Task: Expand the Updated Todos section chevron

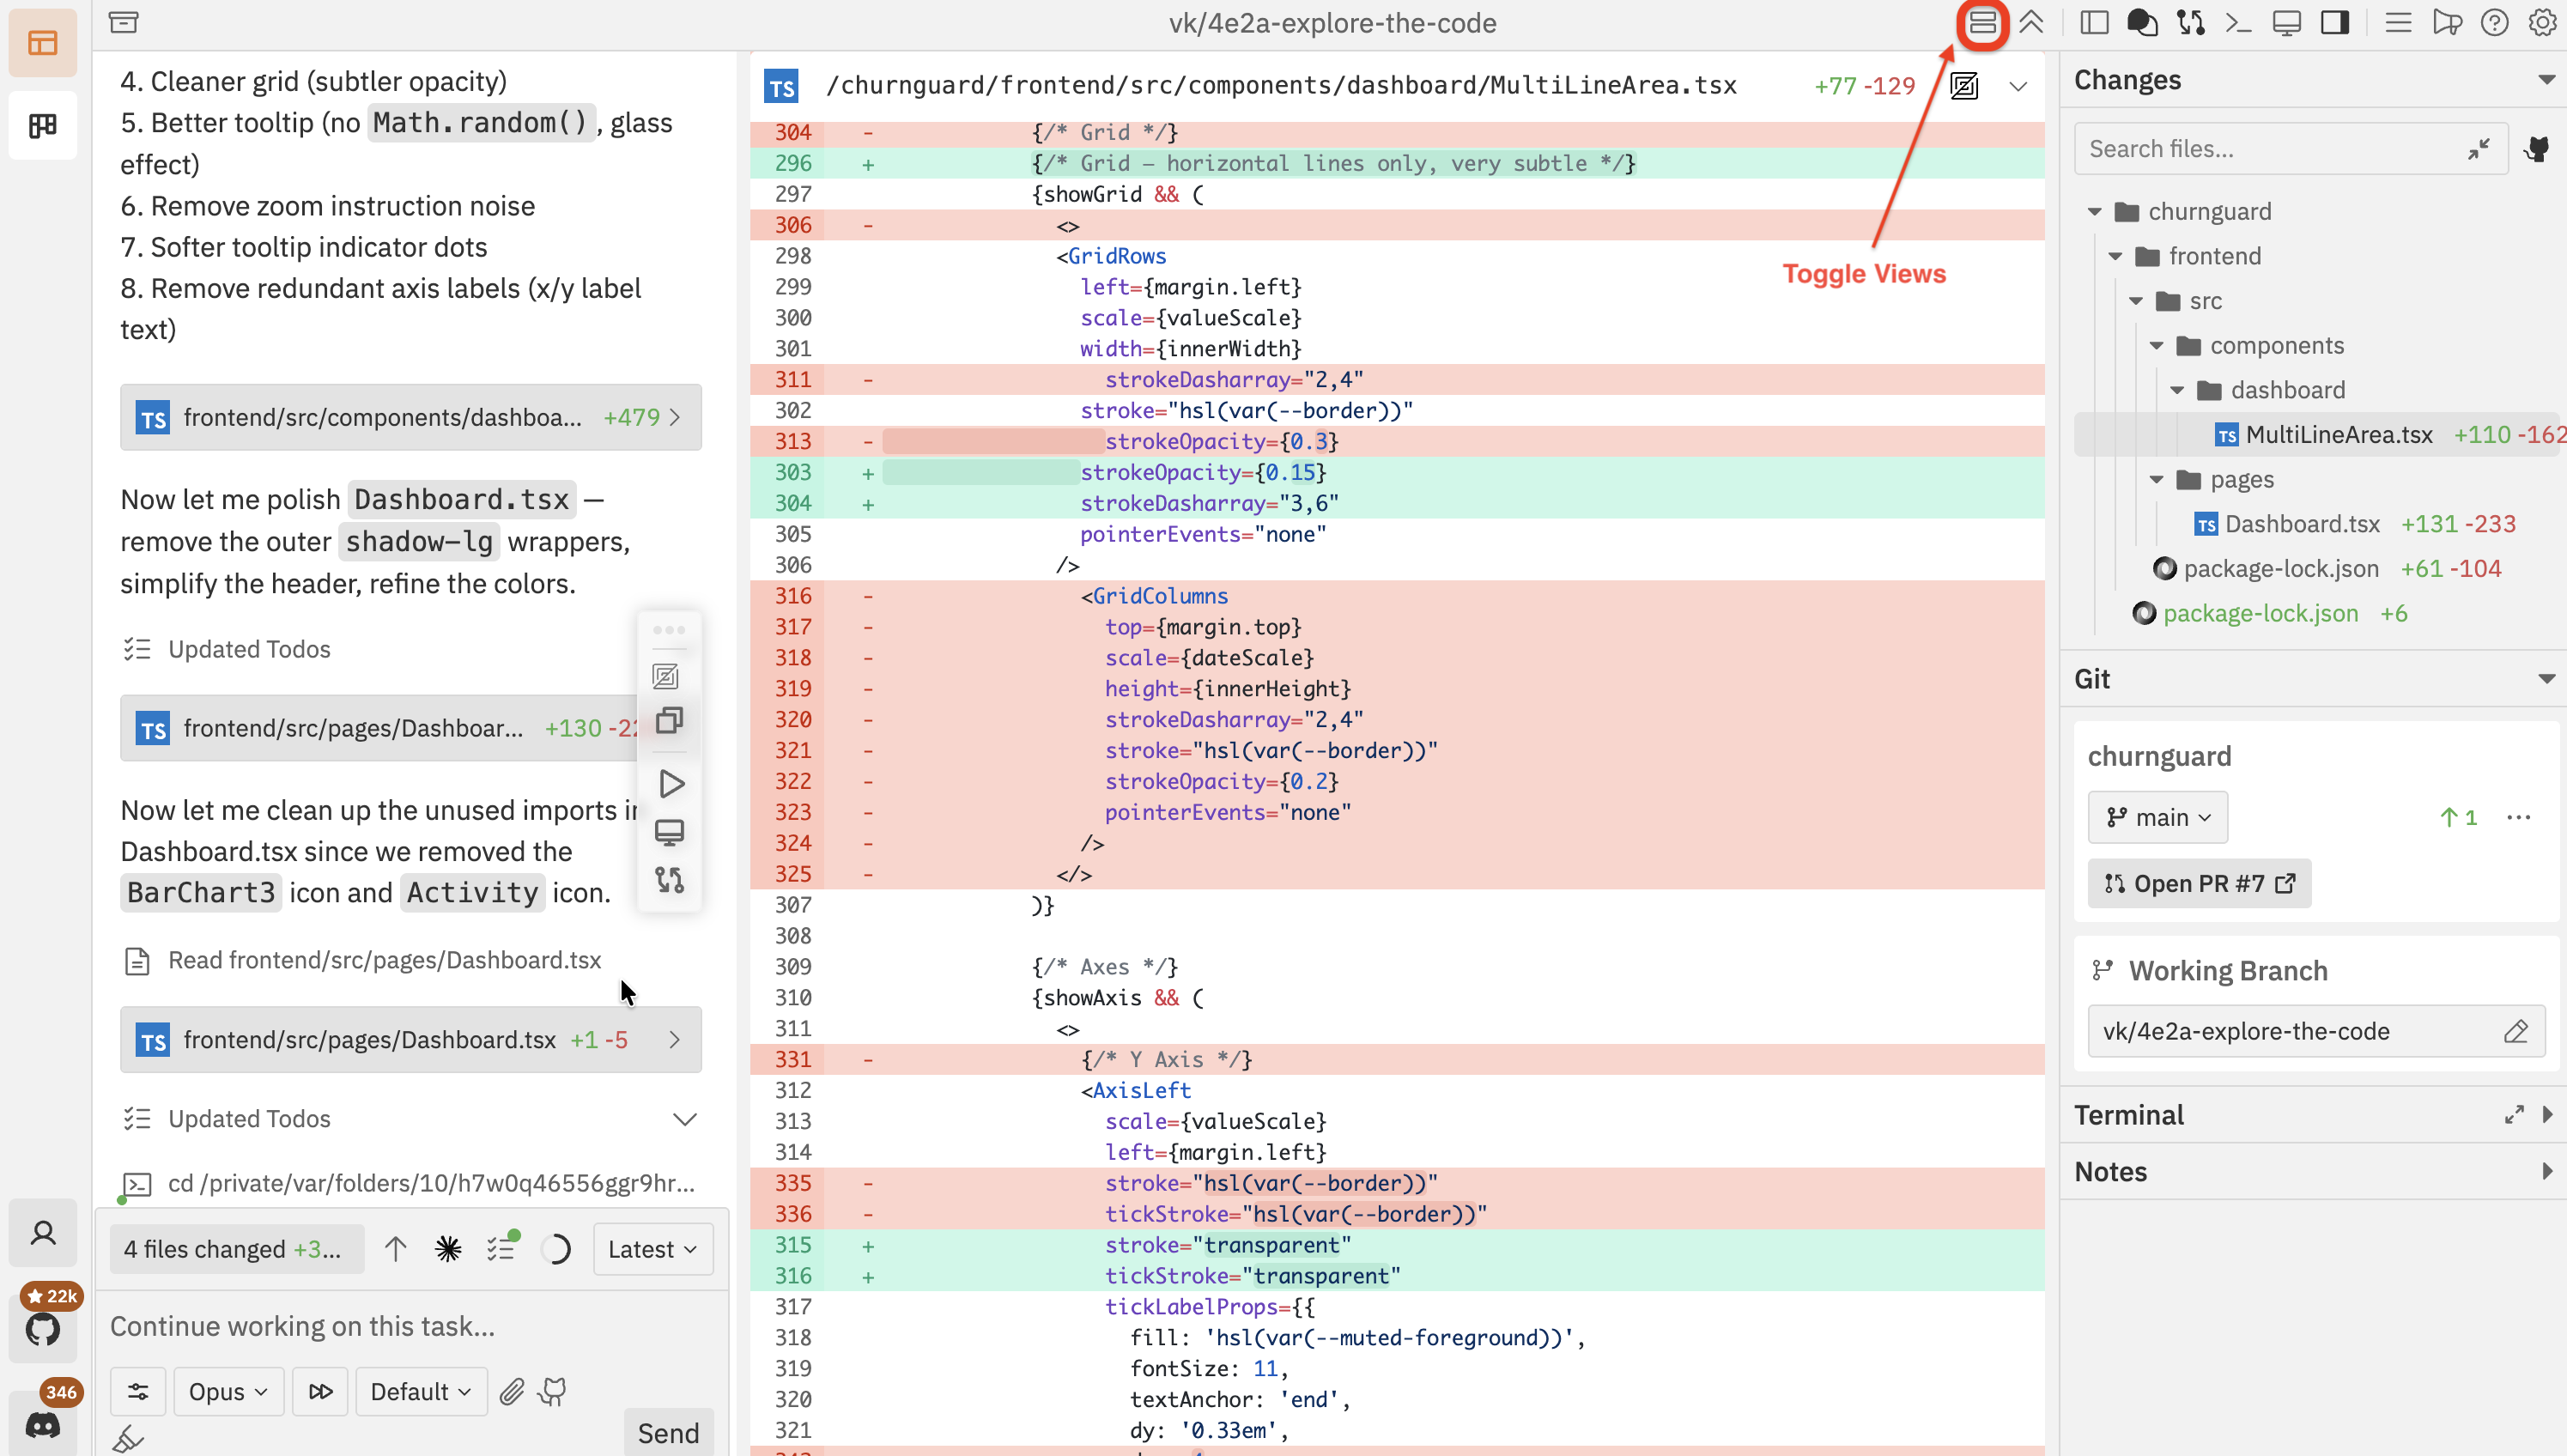Action: click(x=685, y=1118)
